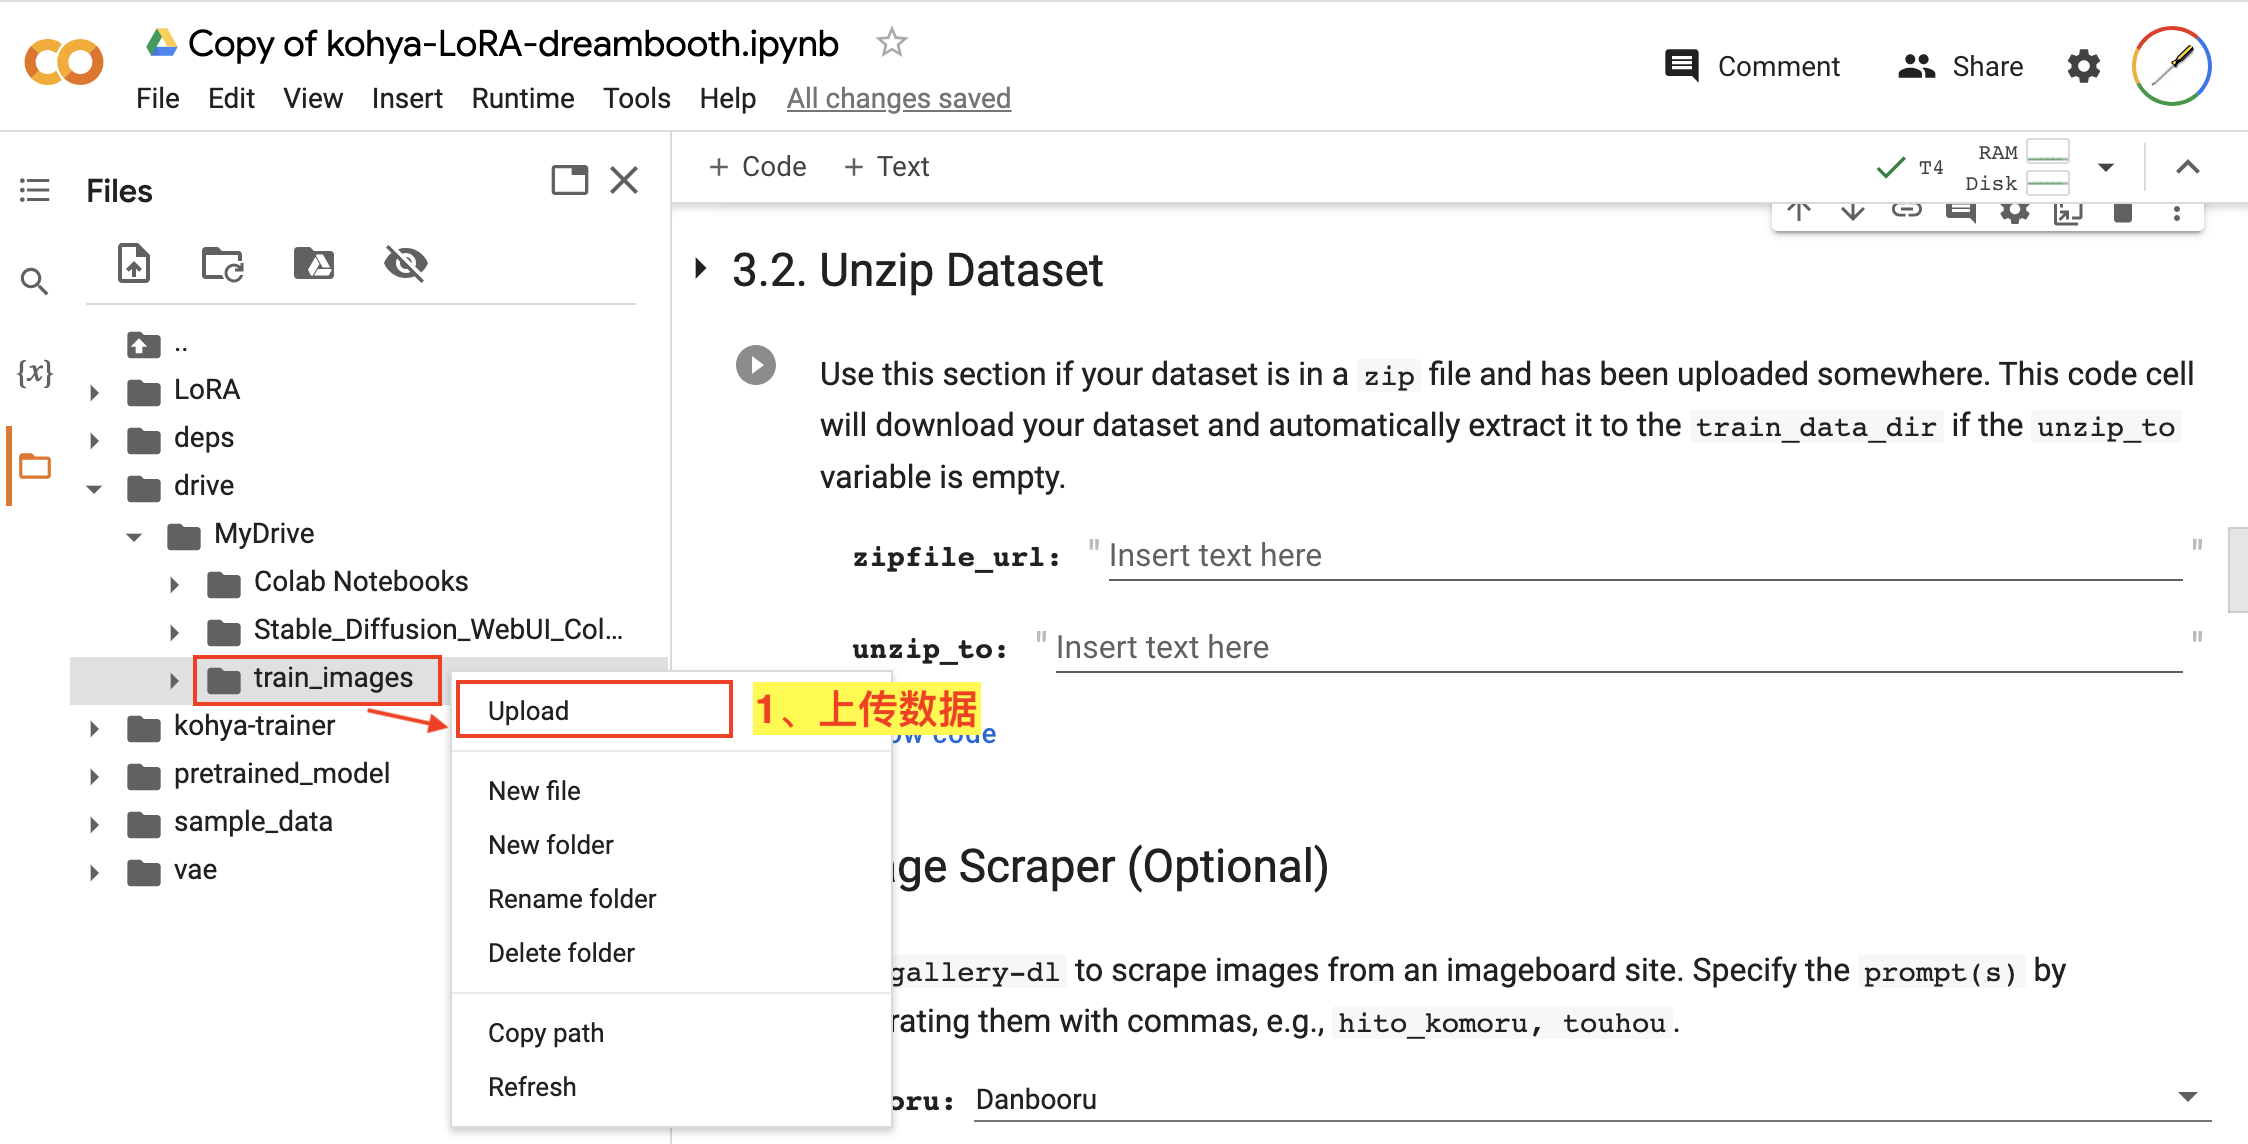Toggle the header collapse chevron above the cells
Image resolution: width=2248 pixels, height=1144 pixels.
coord(2189,167)
